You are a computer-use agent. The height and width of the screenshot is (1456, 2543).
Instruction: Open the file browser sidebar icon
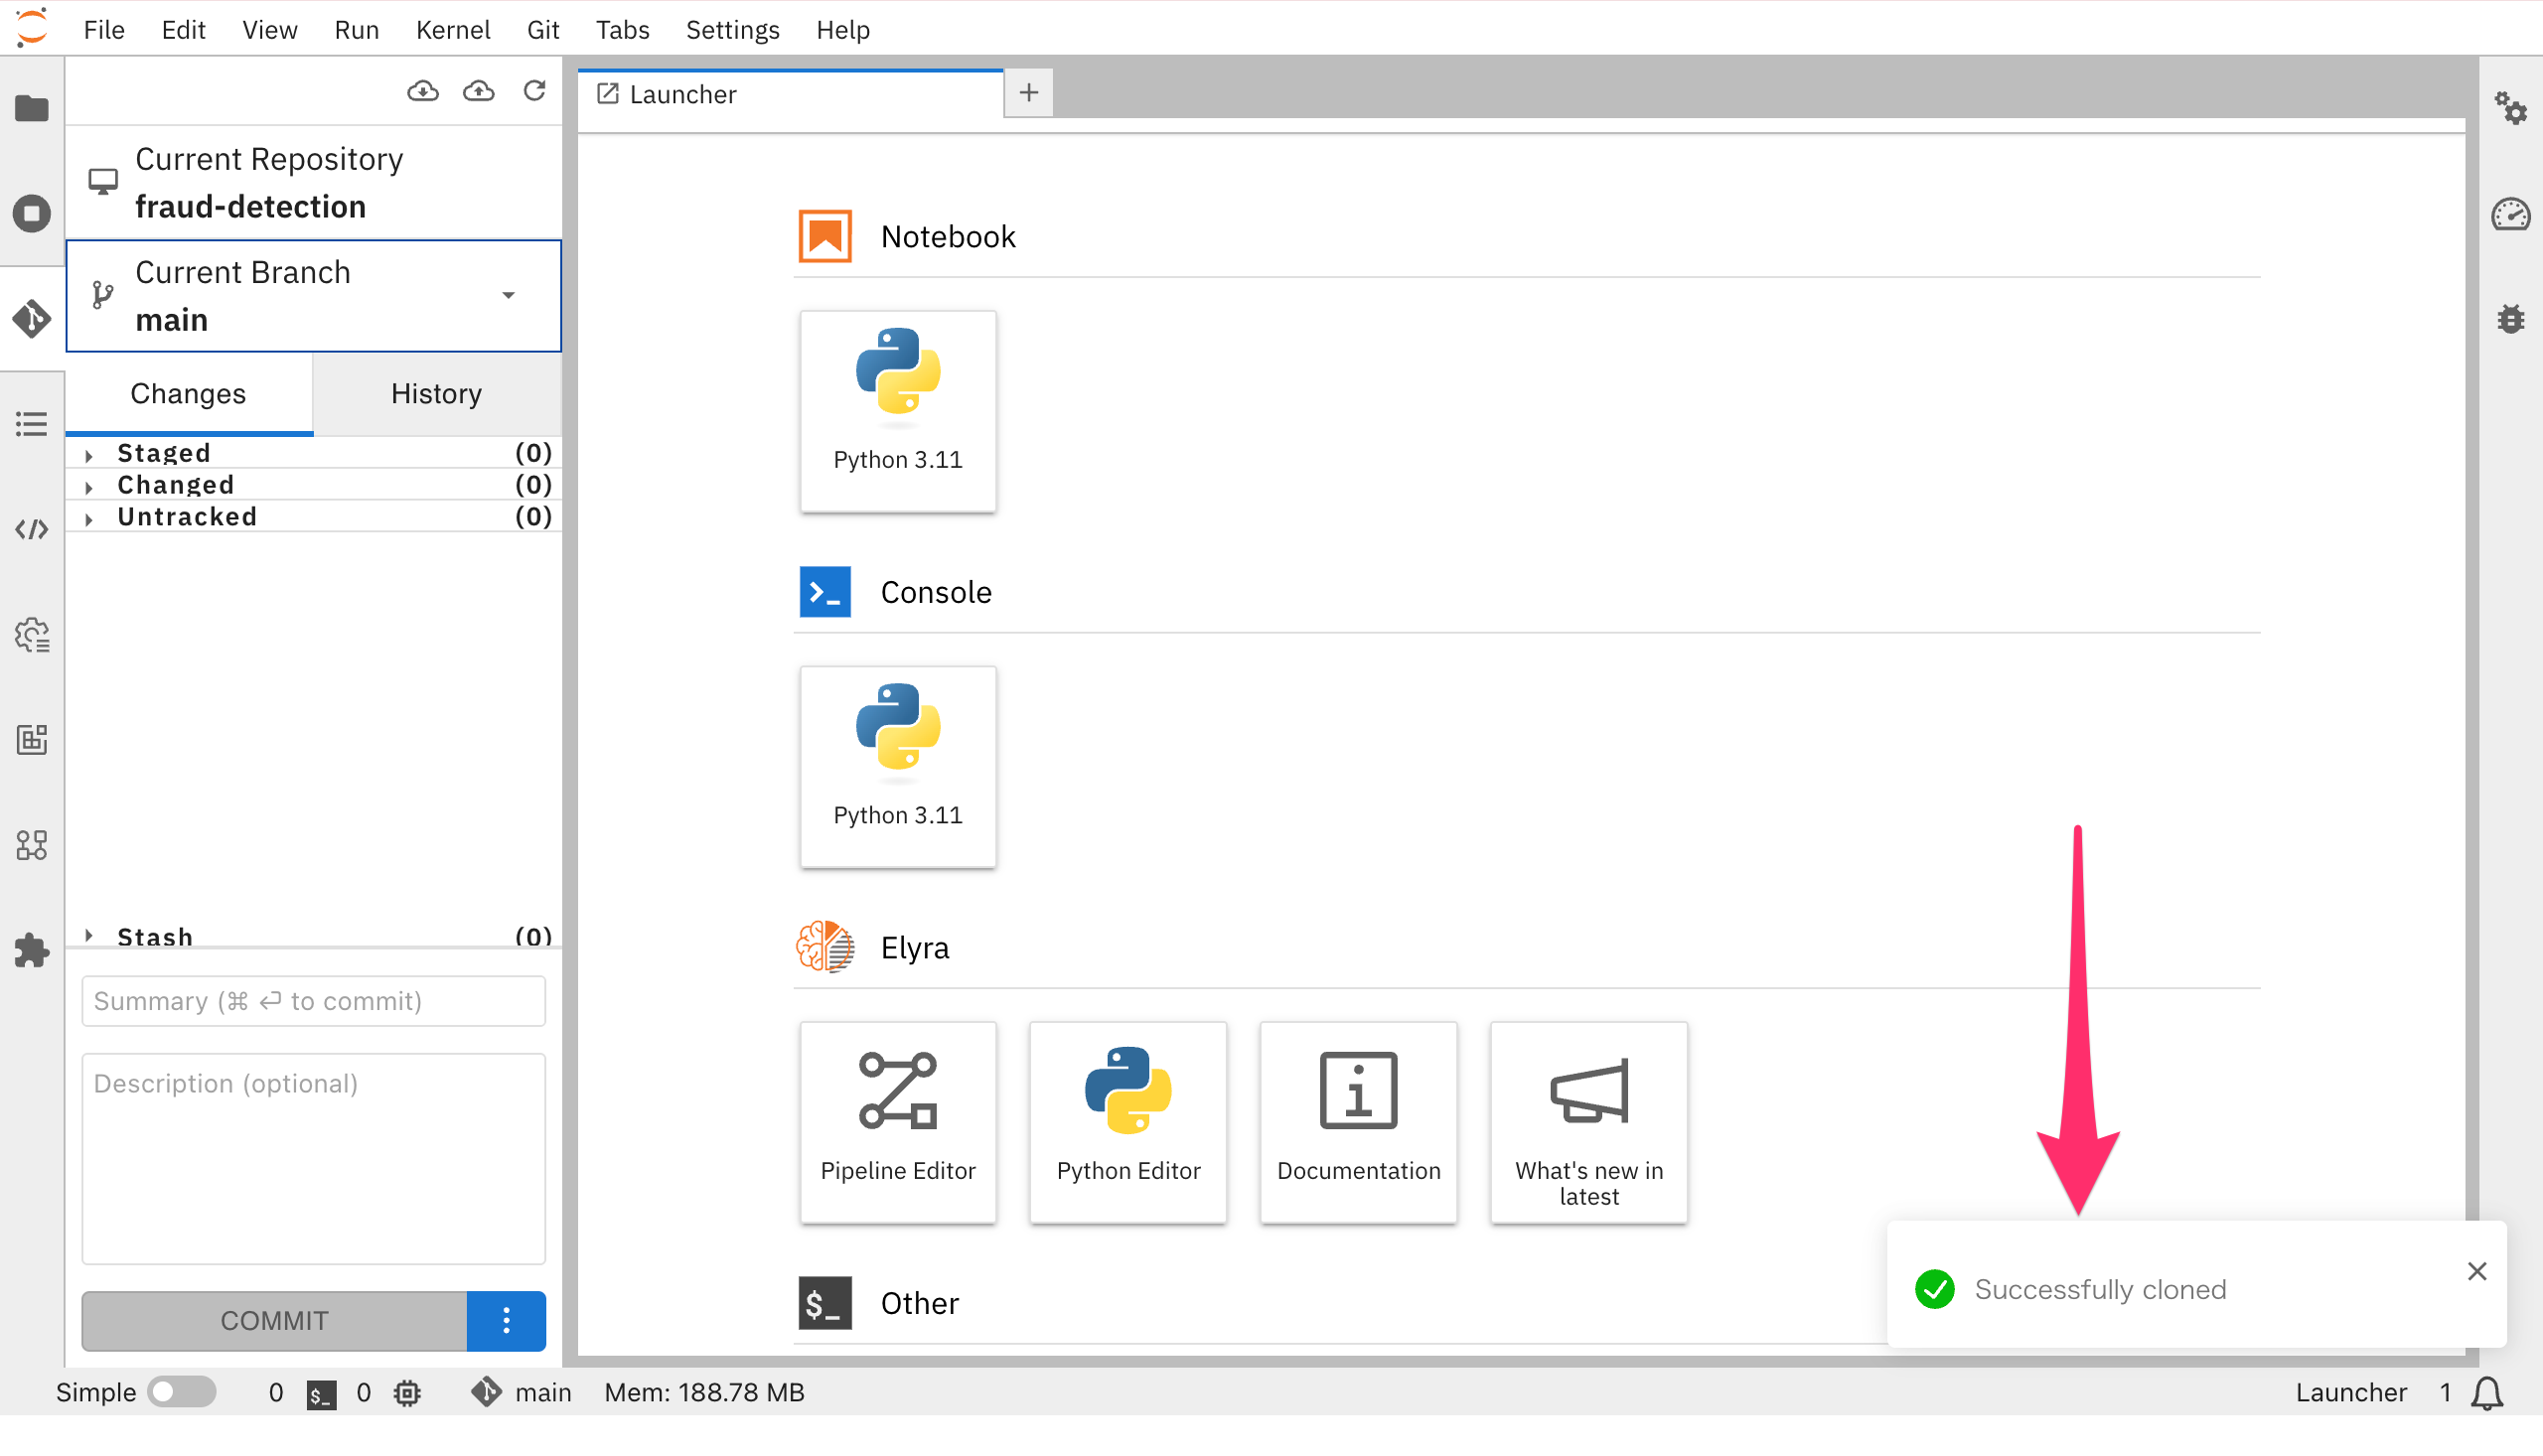32,108
